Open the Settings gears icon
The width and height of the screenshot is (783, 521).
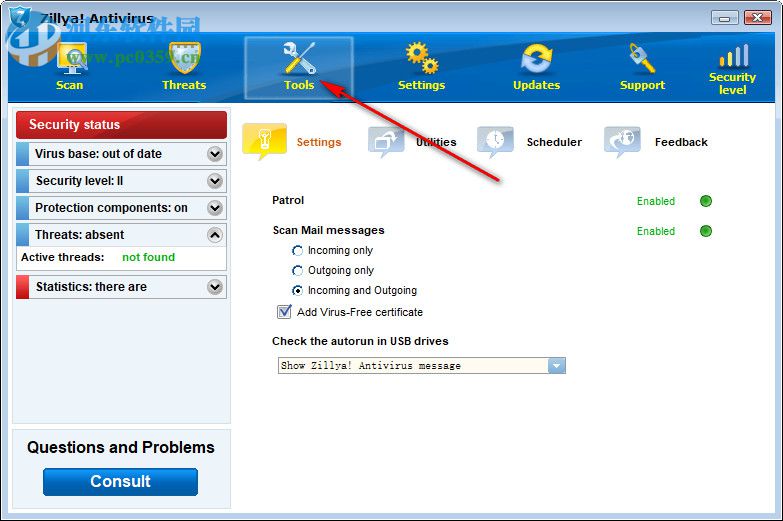click(x=422, y=58)
